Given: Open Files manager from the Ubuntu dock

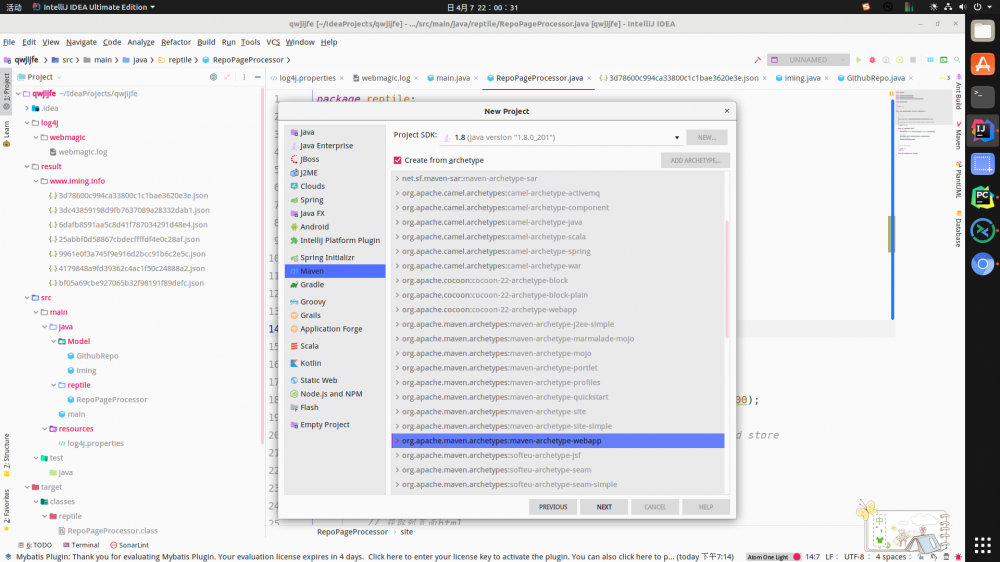Looking at the screenshot, I should tap(982, 31).
